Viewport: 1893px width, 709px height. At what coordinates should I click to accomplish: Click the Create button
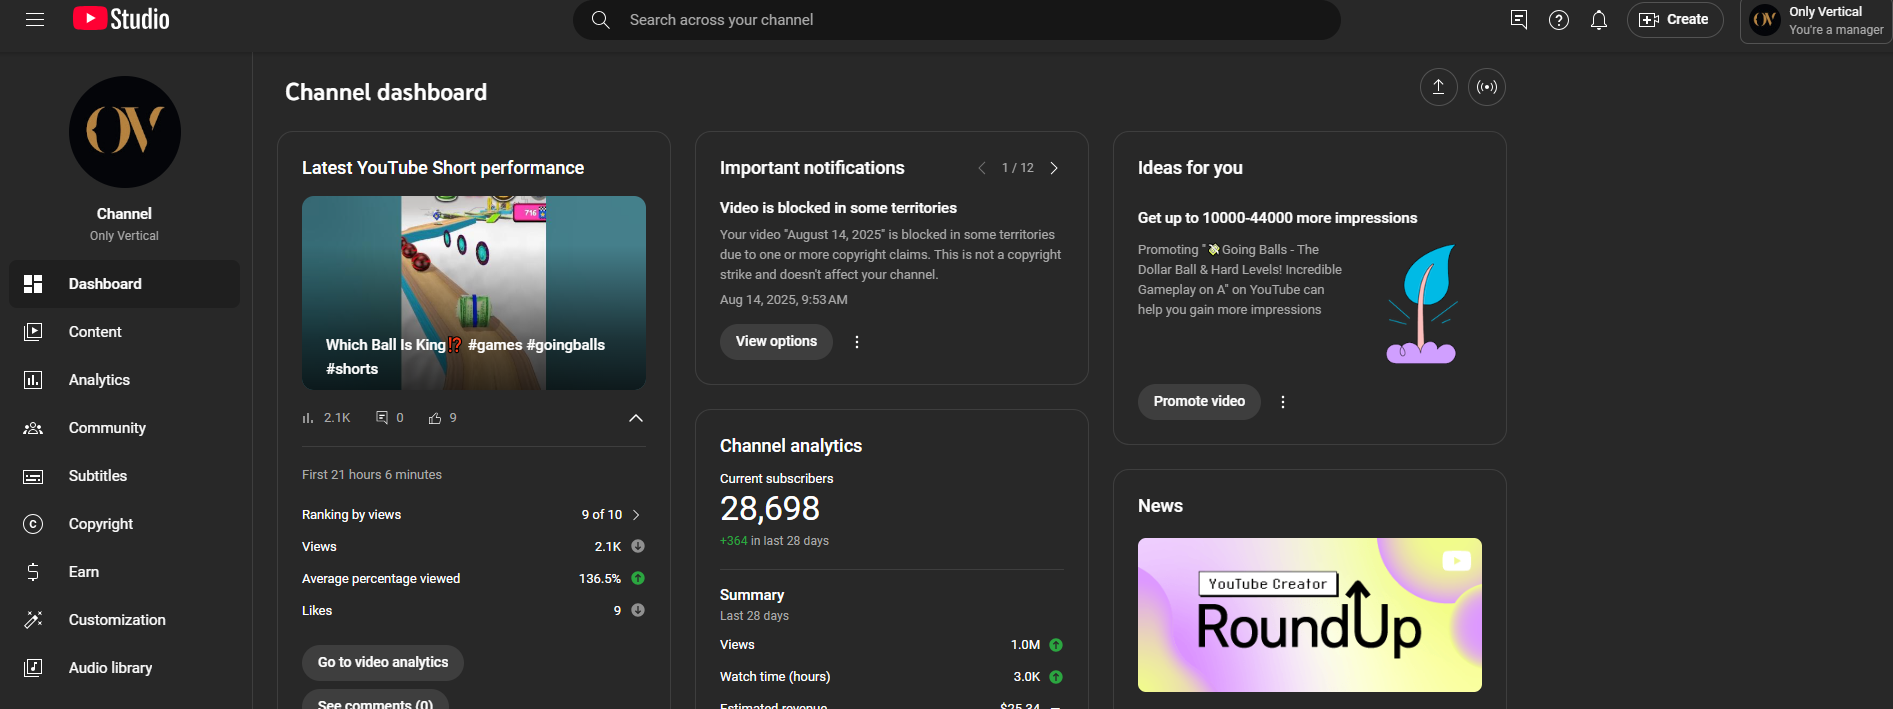[1675, 20]
